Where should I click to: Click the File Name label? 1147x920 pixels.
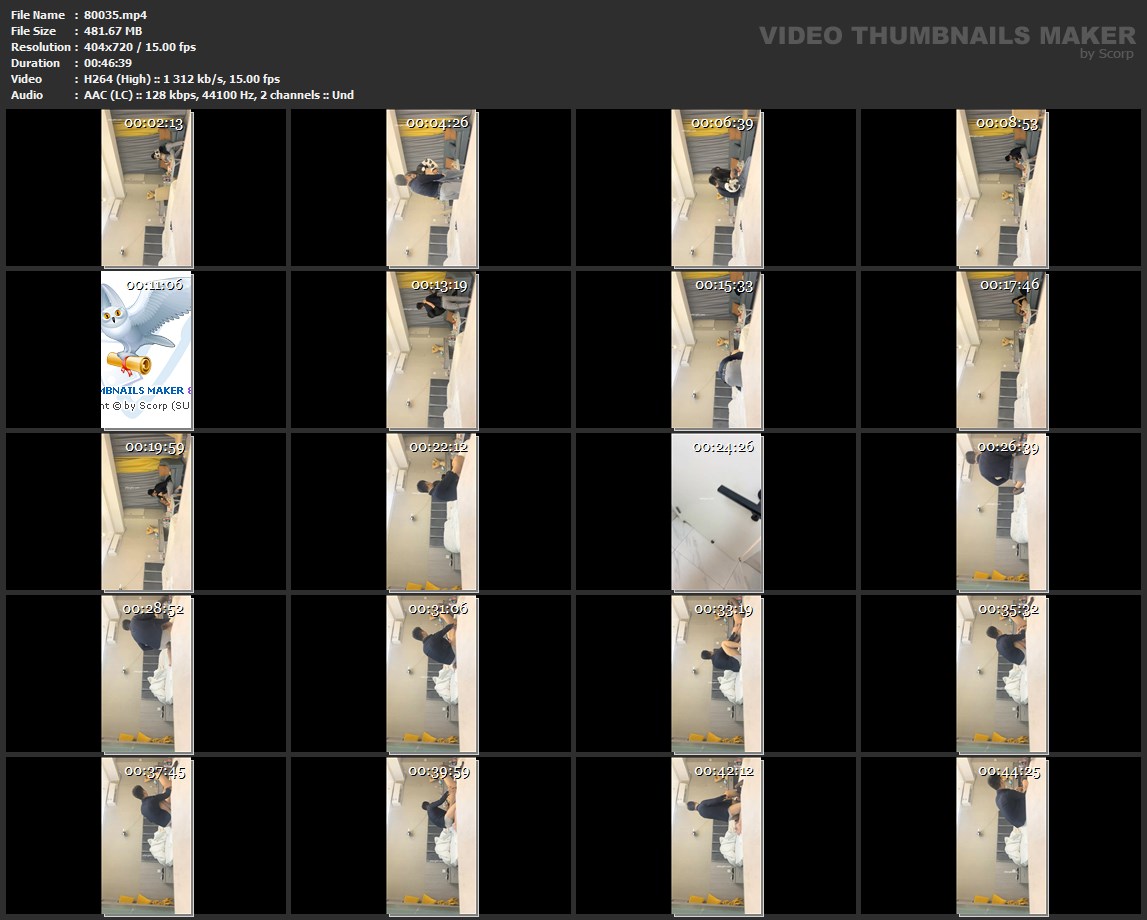(38, 15)
